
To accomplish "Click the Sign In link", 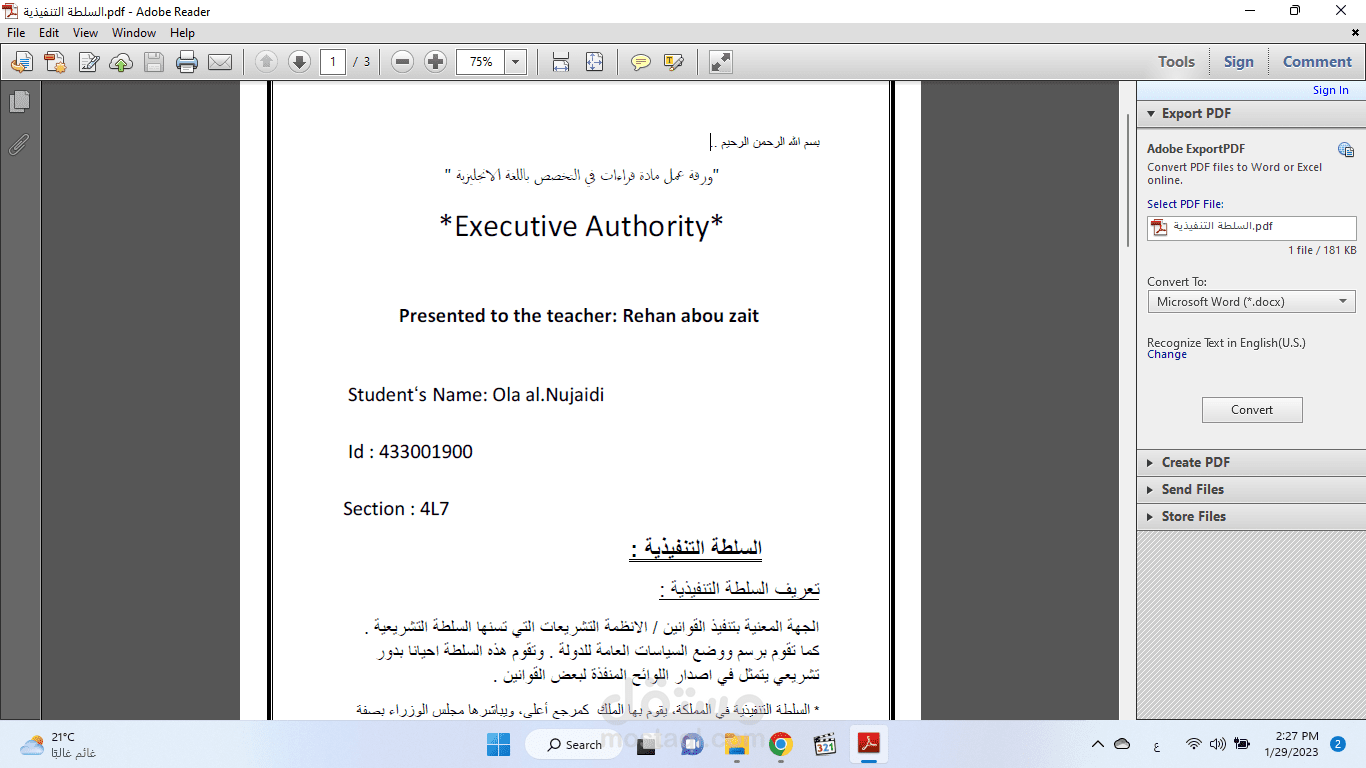I will pos(1330,90).
